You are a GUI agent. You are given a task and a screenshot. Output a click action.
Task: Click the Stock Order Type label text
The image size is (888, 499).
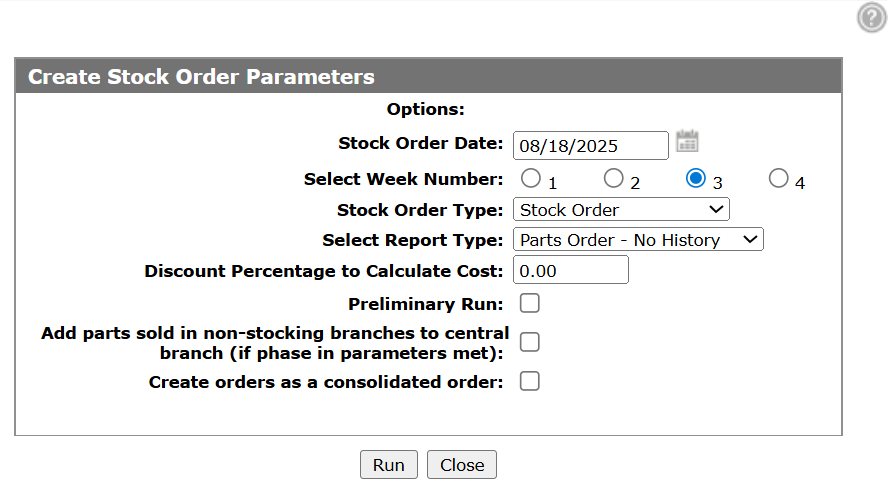tap(420, 210)
